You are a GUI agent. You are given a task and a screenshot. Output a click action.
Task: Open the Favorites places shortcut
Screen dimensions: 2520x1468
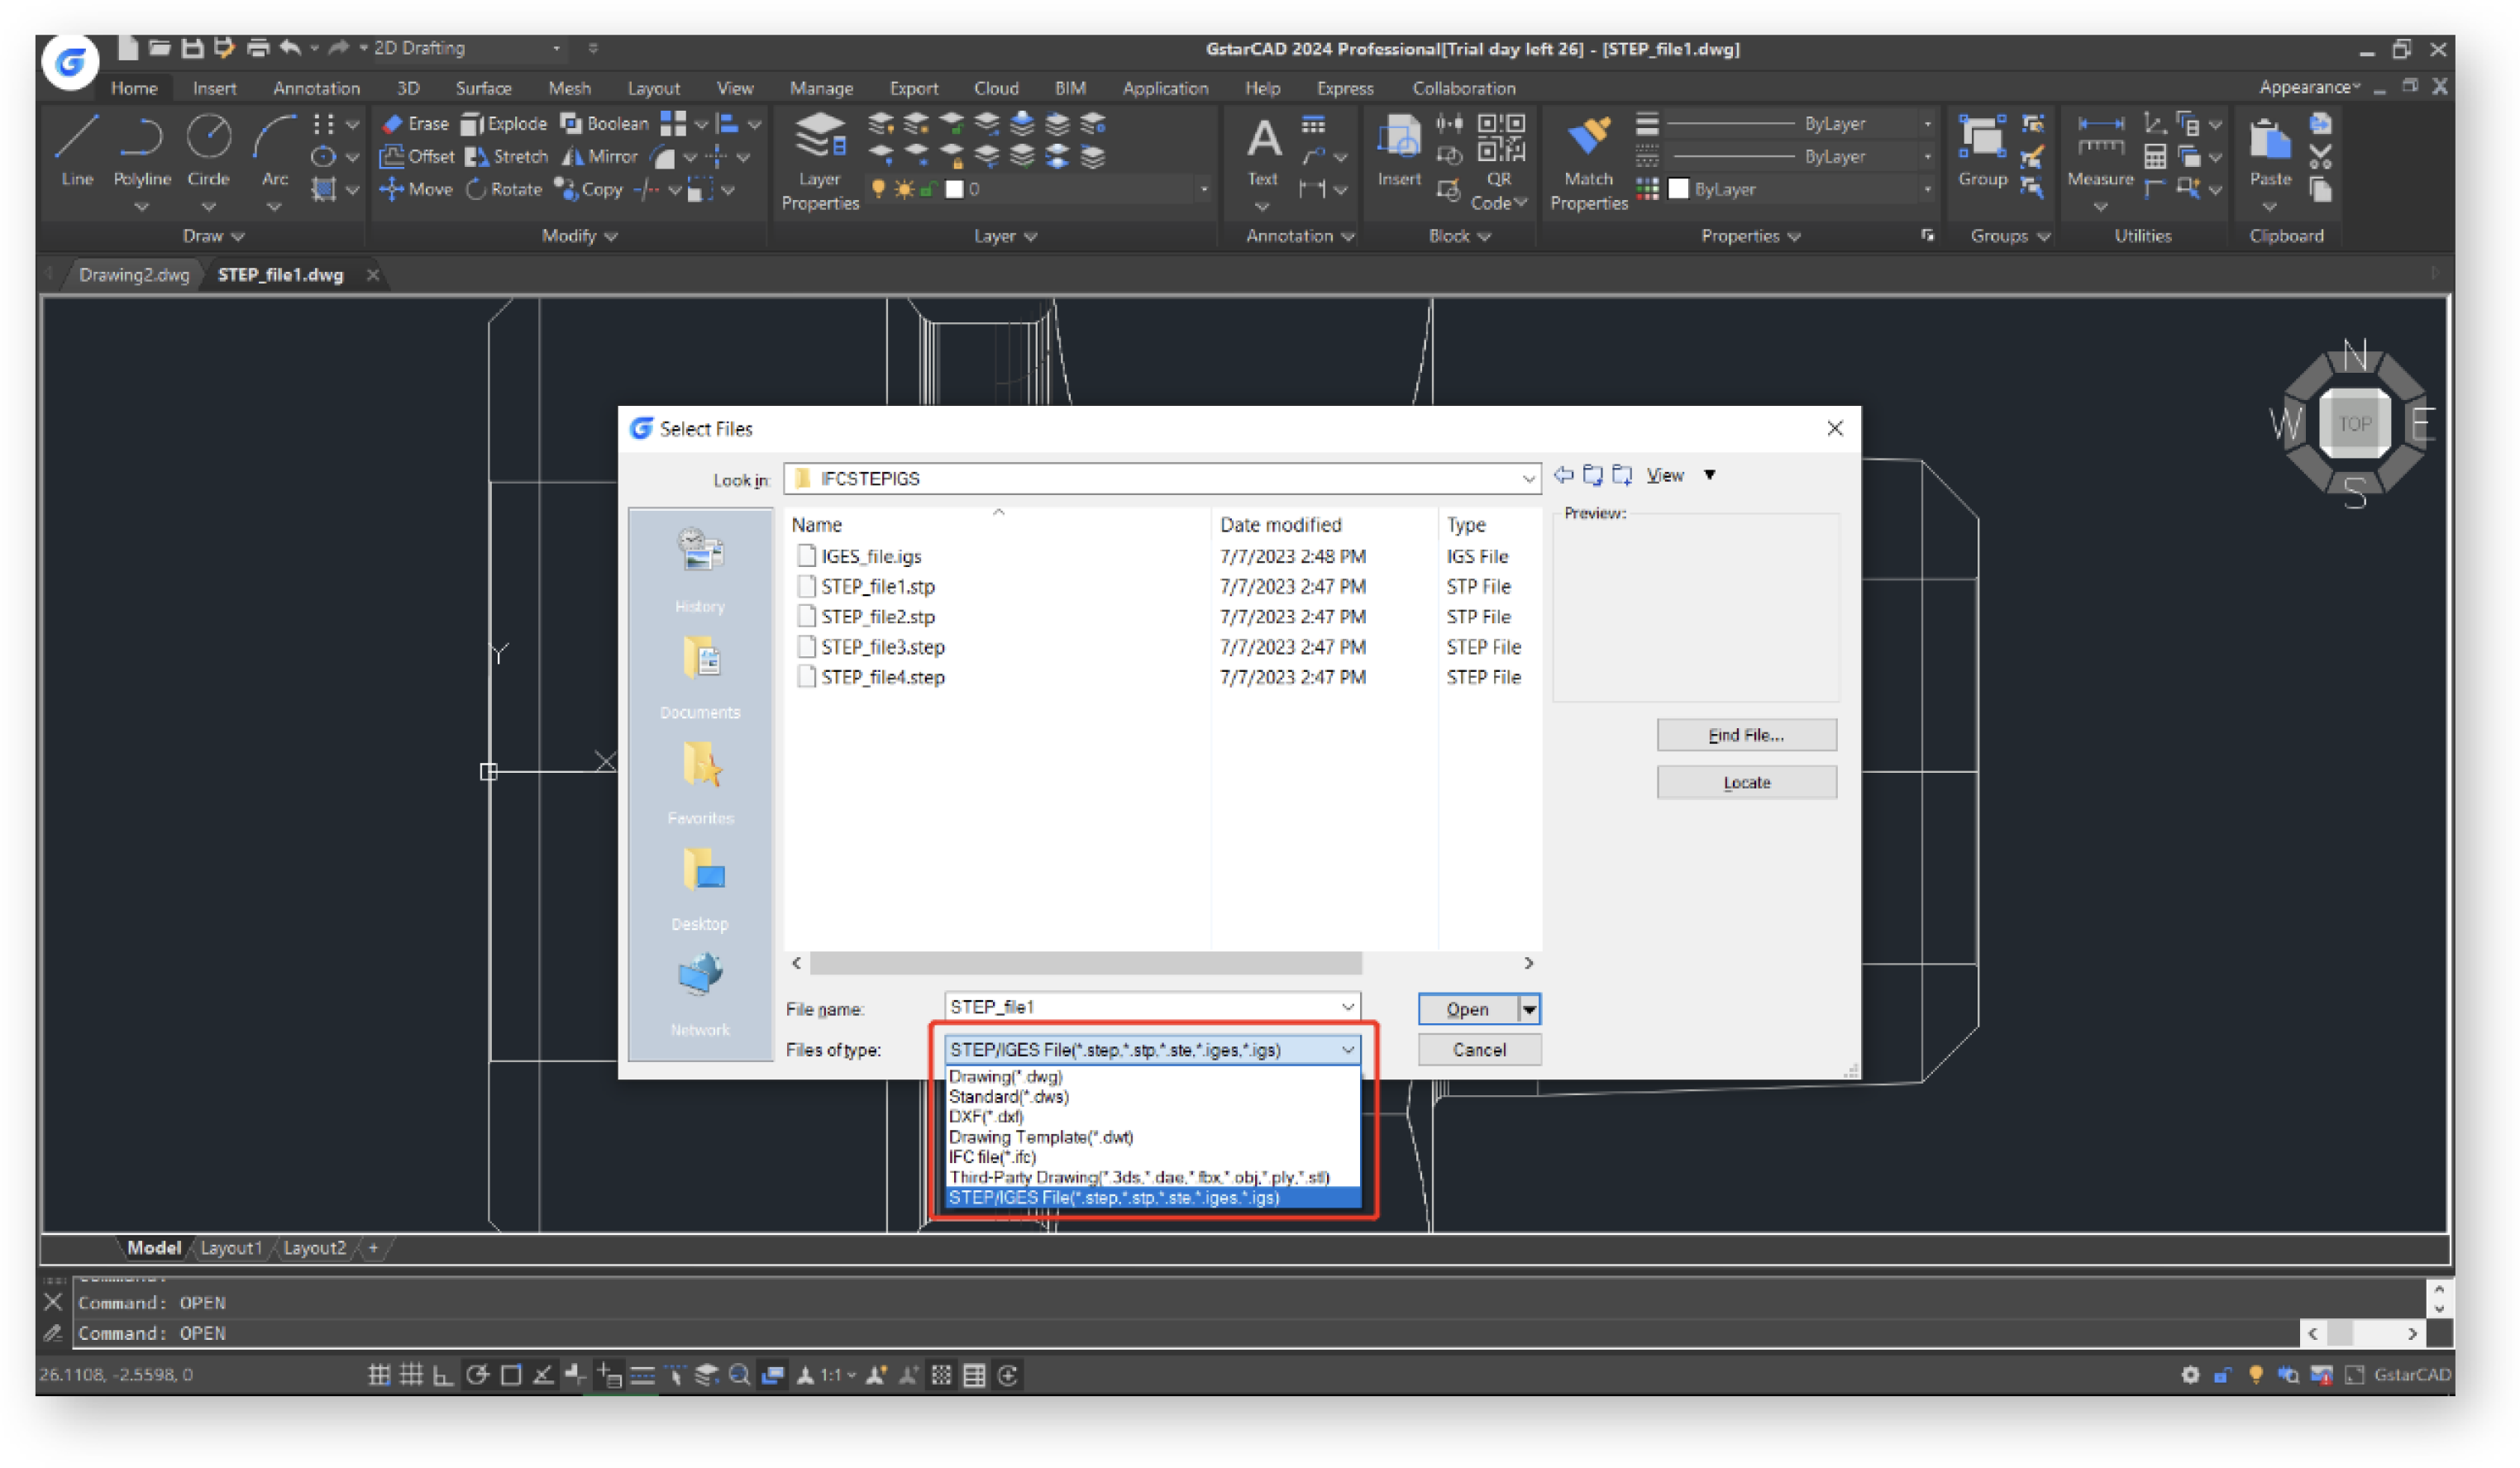click(700, 782)
